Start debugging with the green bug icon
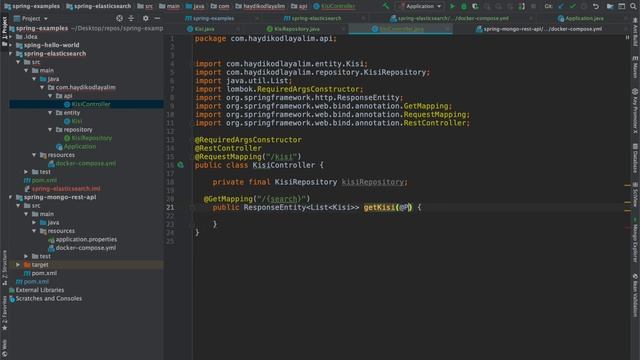 click(x=464, y=7)
